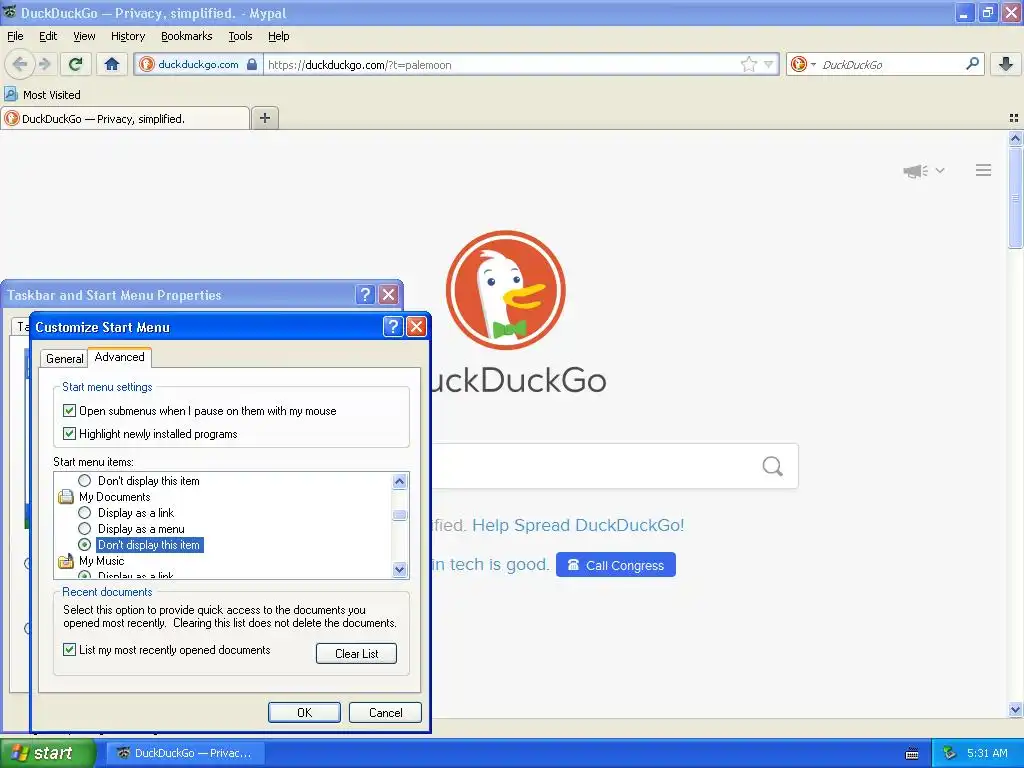The width and height of the screenshot is (1024, 768).
Task: Open the File menu
Action: point(15,36)
